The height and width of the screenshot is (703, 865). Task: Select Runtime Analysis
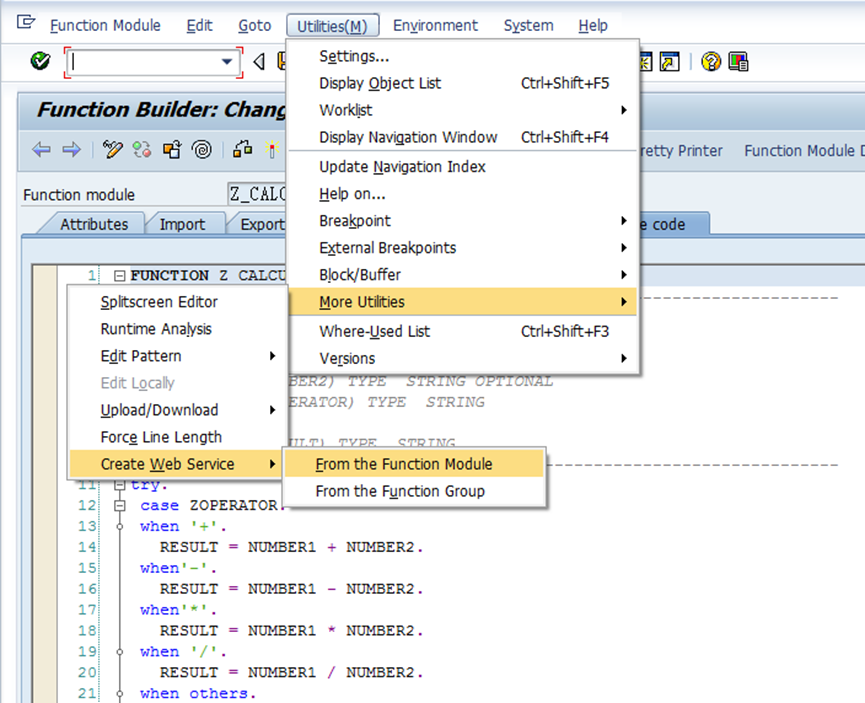[177, 329]
